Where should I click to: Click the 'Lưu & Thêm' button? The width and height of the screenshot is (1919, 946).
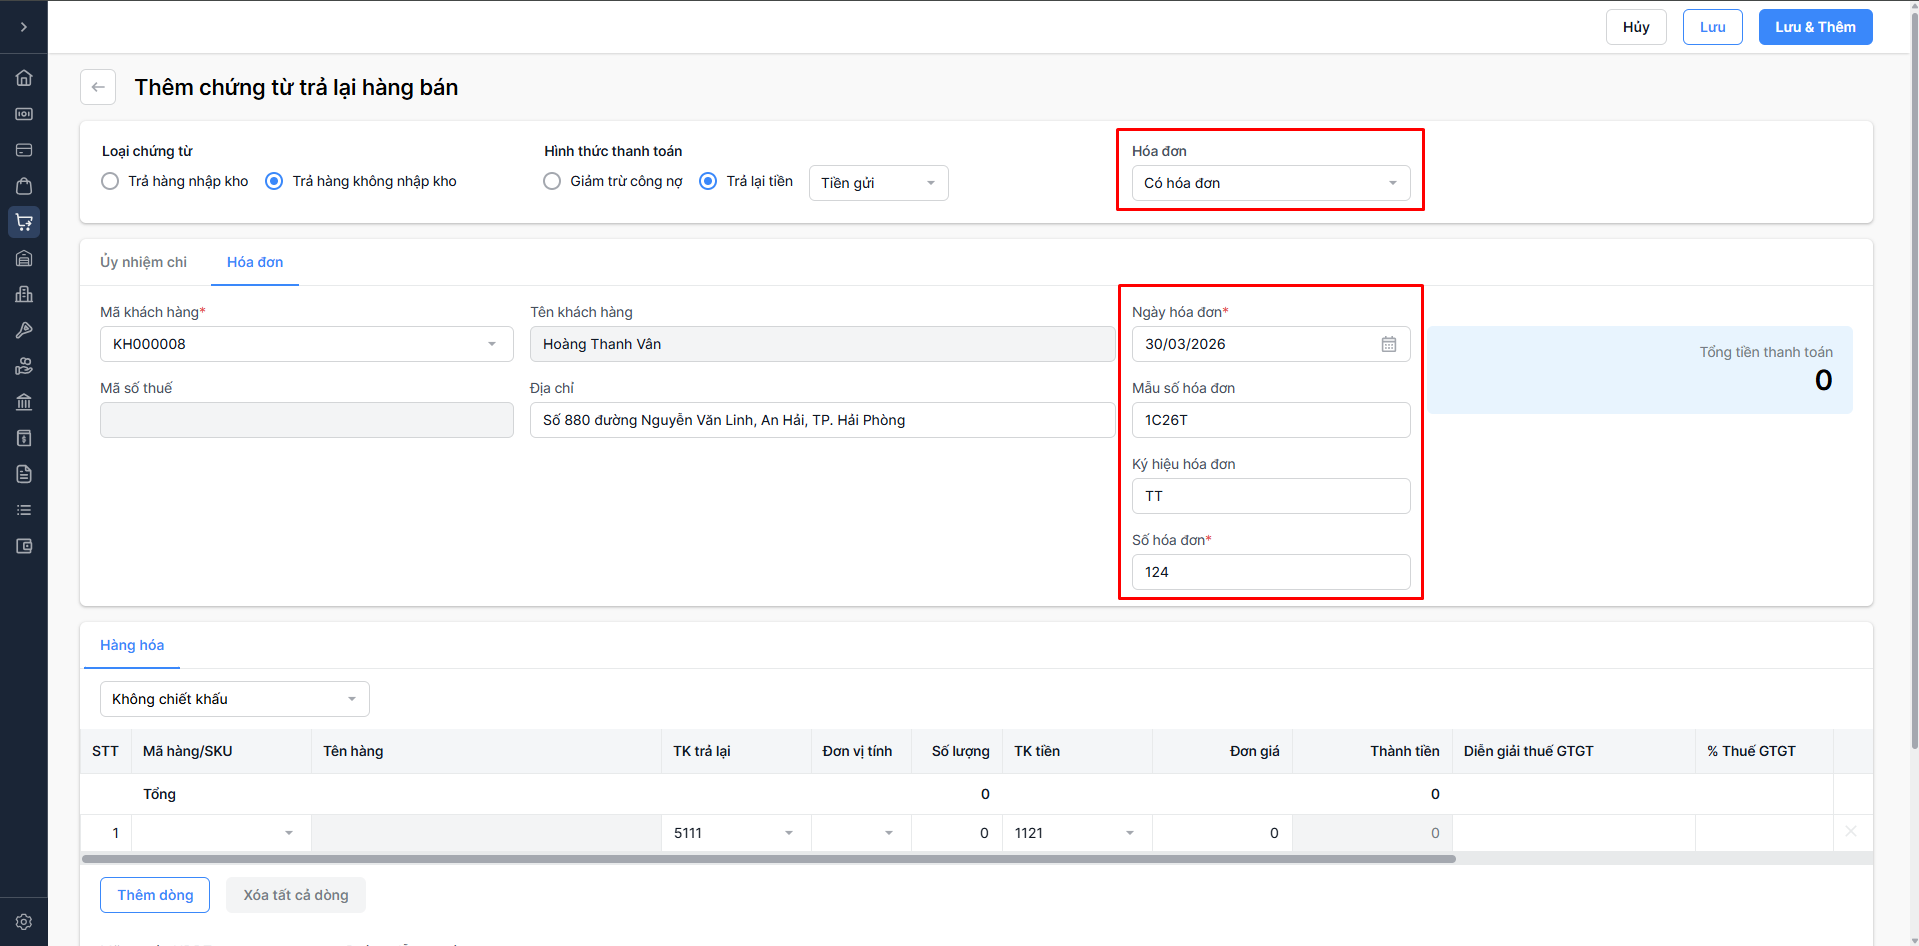[1815, 27]
